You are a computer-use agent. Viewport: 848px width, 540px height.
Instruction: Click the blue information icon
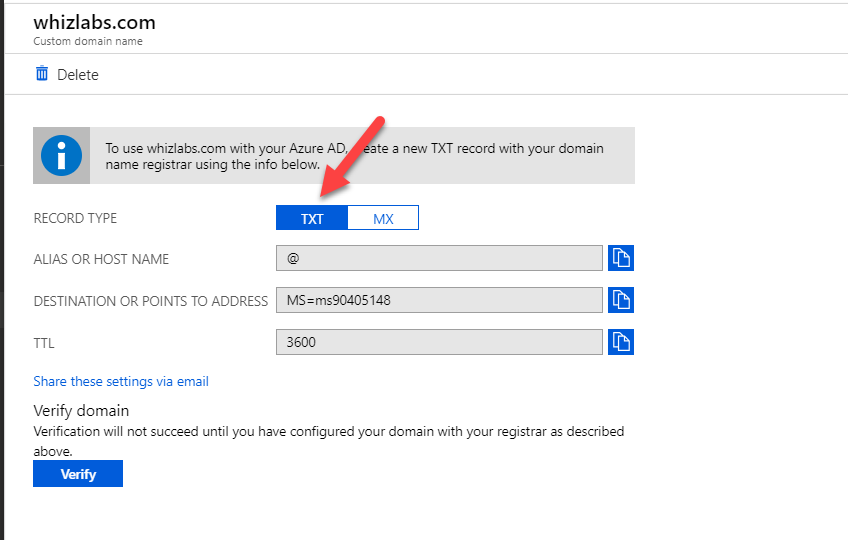pyautogui.click(x=61, y=156)
